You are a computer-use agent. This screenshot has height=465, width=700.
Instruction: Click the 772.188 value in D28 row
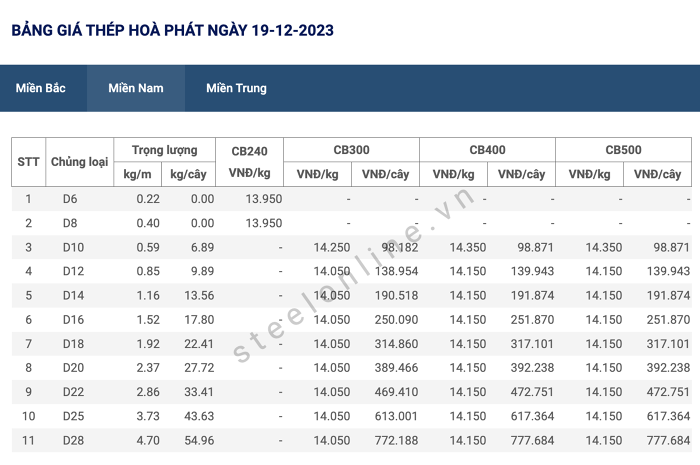pos(396,440)
